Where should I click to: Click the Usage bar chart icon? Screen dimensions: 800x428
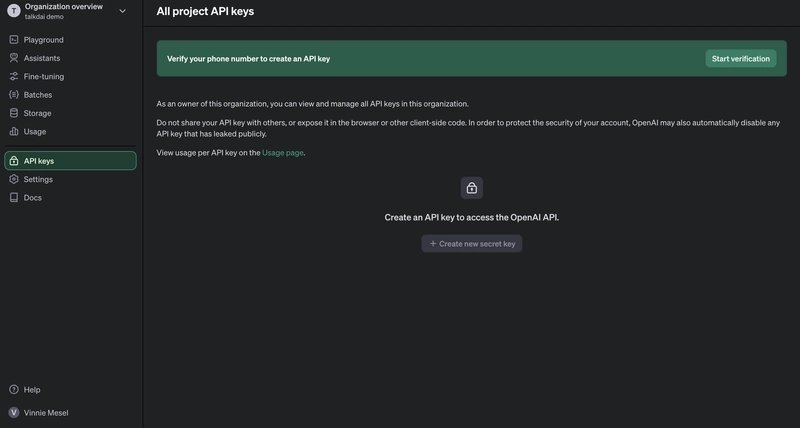tap(14, 132)
